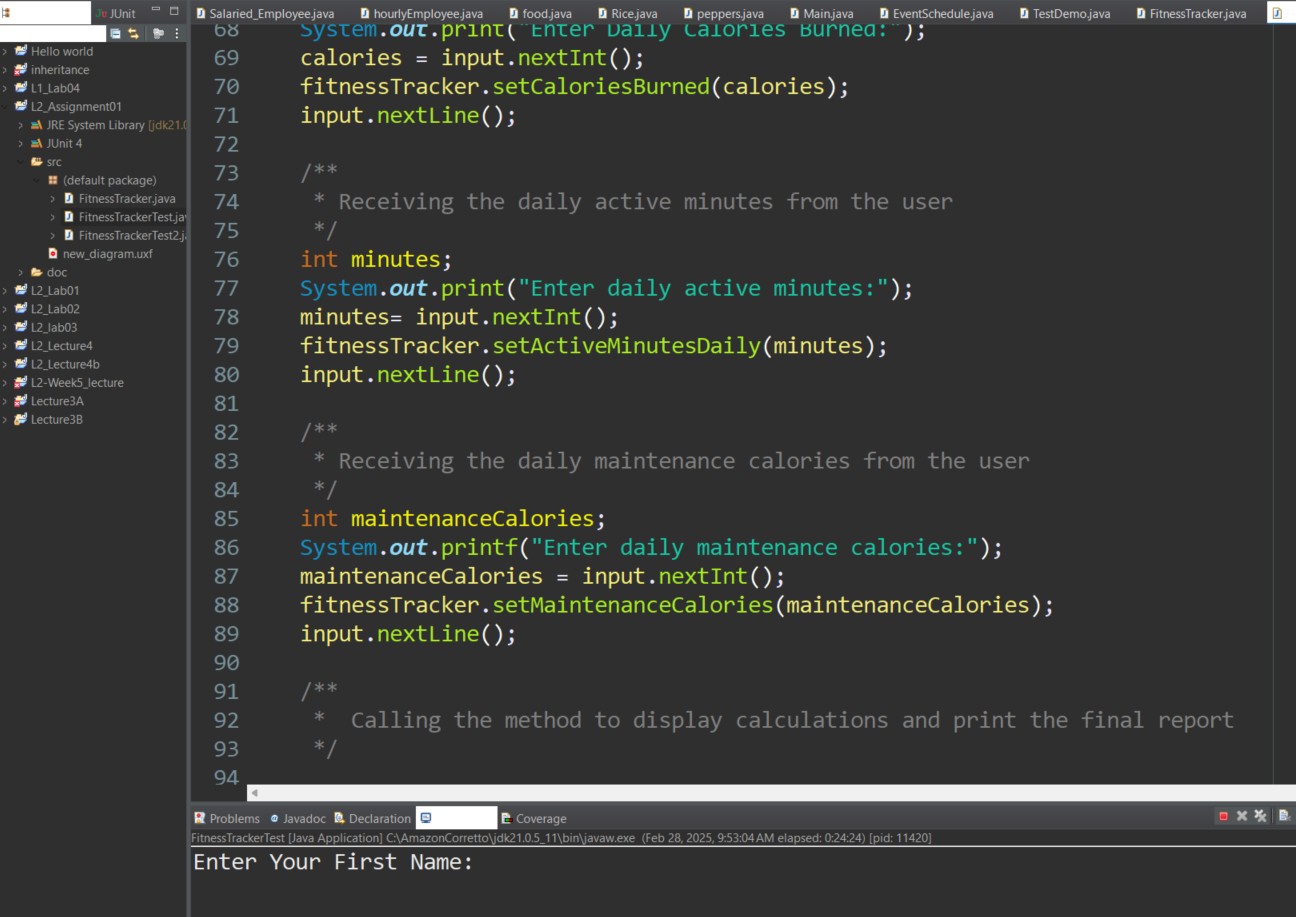Viewport: 1296px width, 917px height.
Task: Select new_diagram.uxf in the project tree
Action: click(x=107, y=254)
